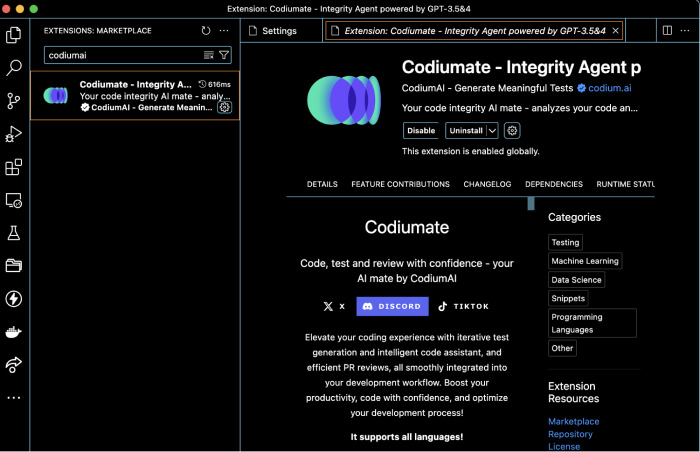Viewport: 700px width, 452px height.
Task: Open manage gear on Codiumate list item
Action: [x=225, y=107]
